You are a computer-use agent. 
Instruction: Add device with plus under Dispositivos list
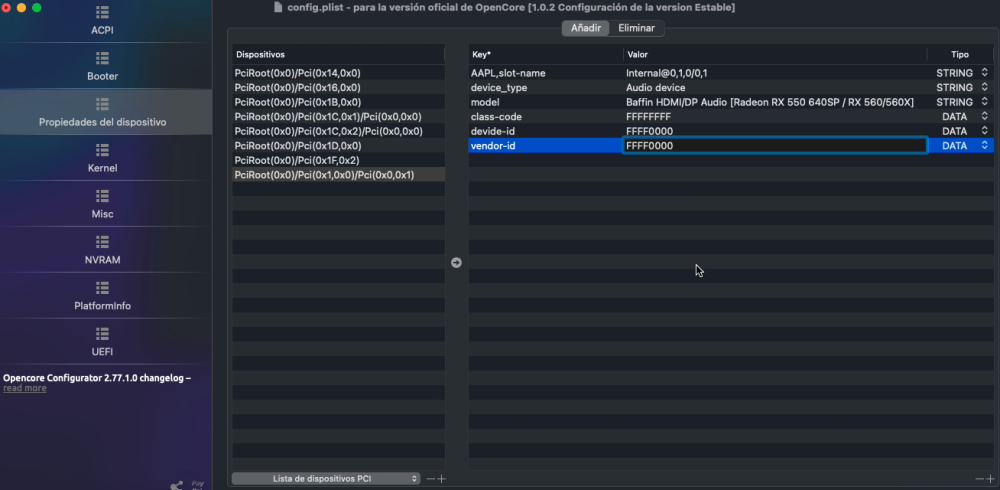click(x=441, y=479)
